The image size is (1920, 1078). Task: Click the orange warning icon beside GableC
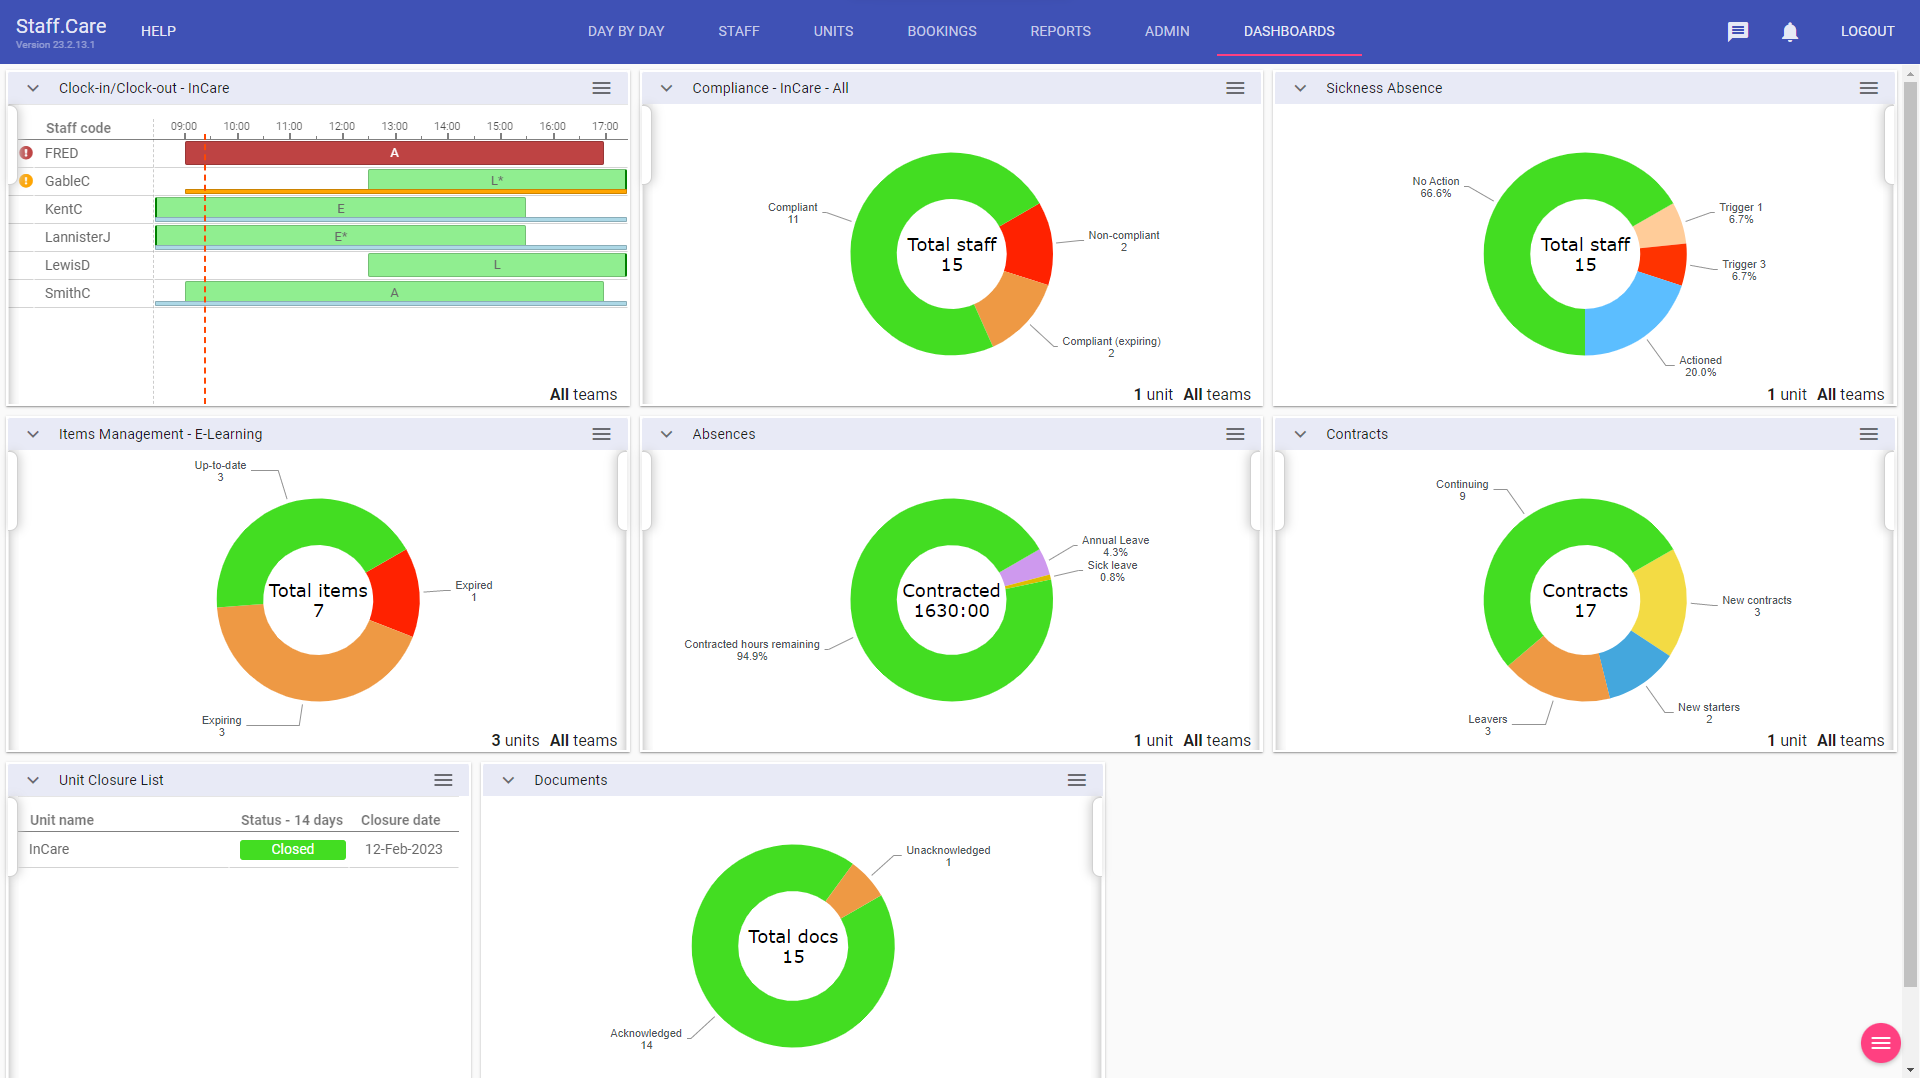[26, 181]
